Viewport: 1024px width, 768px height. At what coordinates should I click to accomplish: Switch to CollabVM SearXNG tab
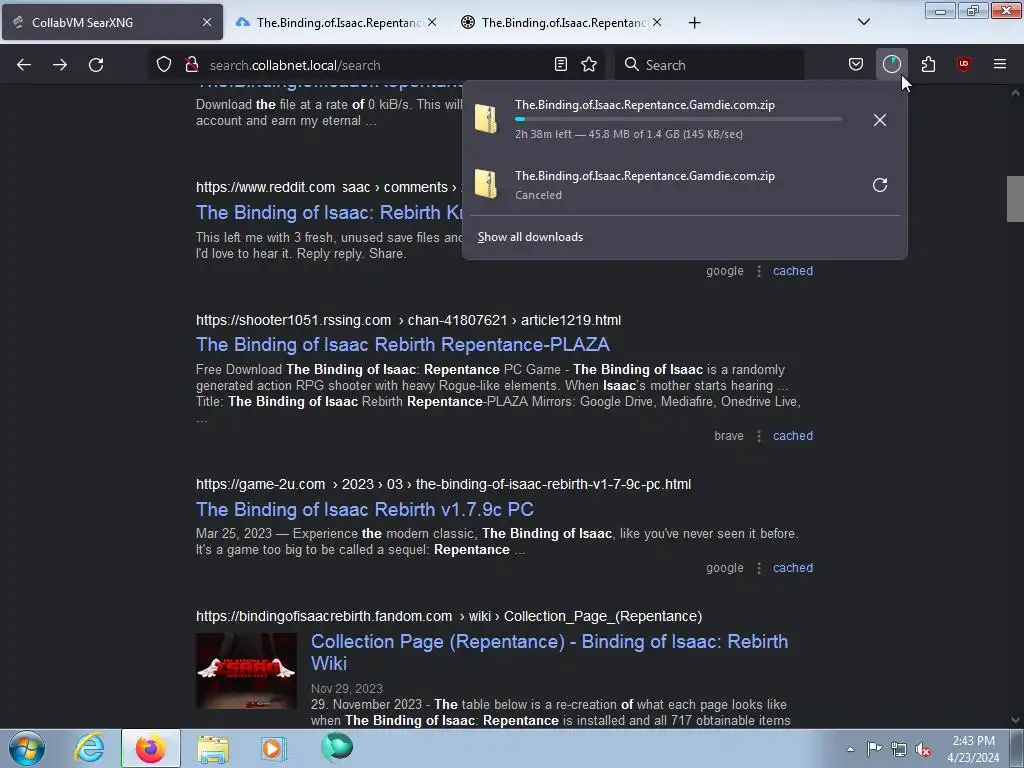[112, 22]
